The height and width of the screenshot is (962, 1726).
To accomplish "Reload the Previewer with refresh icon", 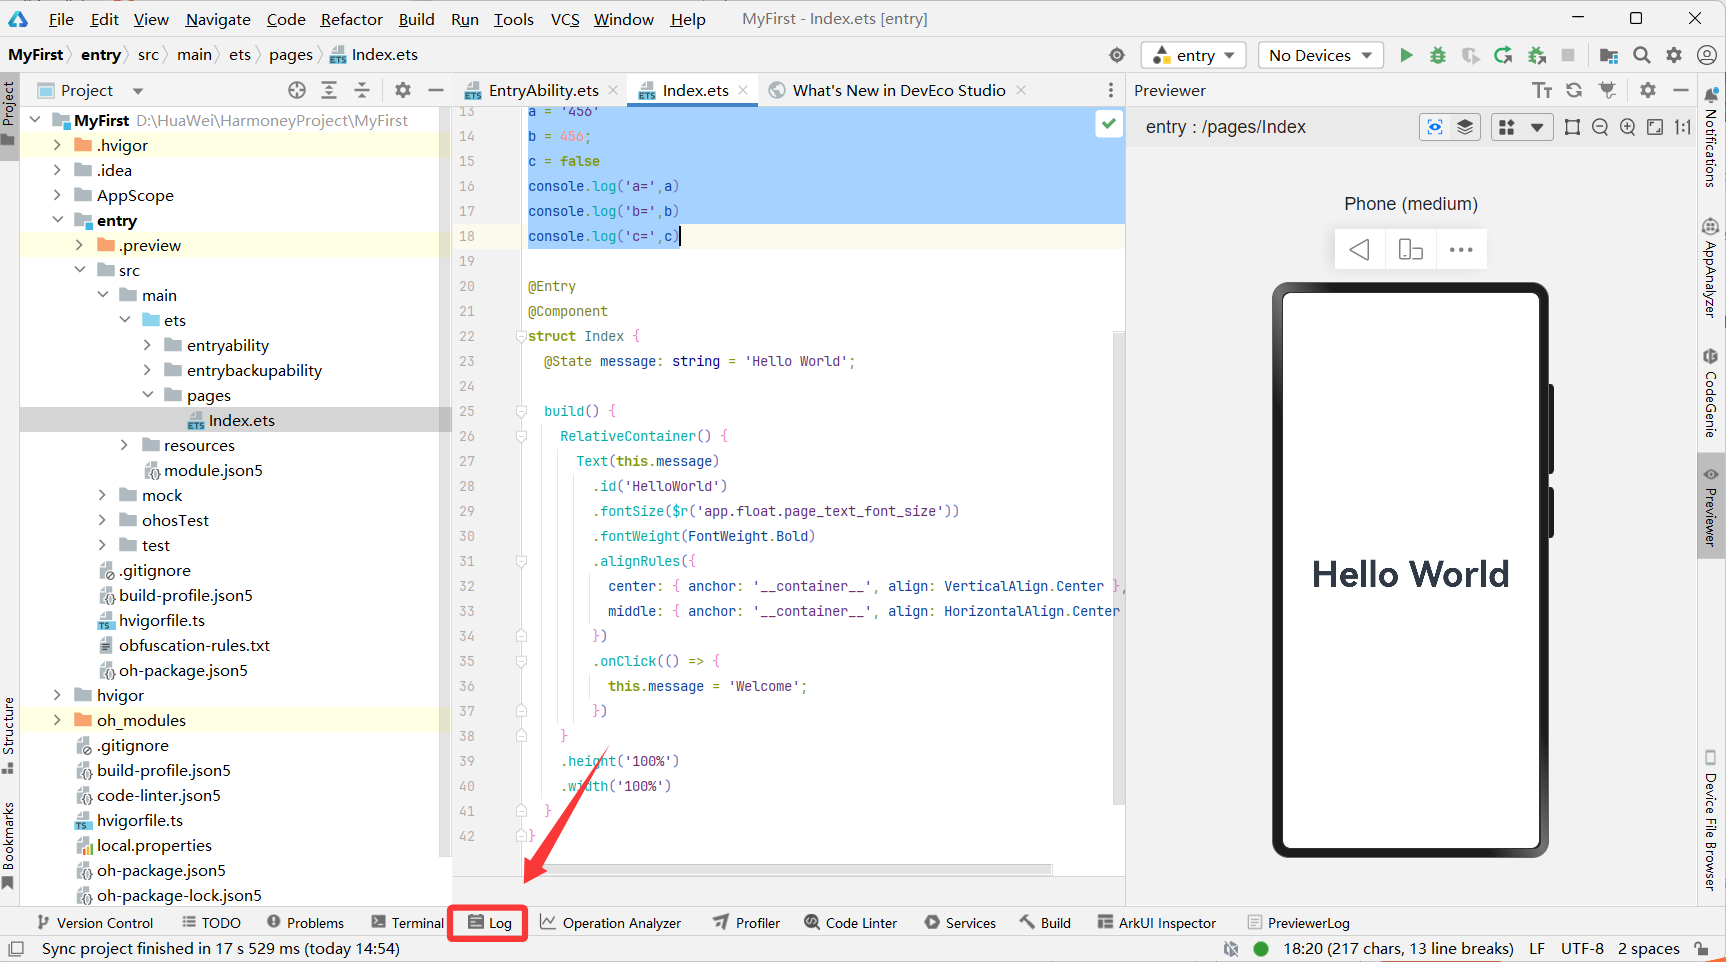I will point(1574,90).
